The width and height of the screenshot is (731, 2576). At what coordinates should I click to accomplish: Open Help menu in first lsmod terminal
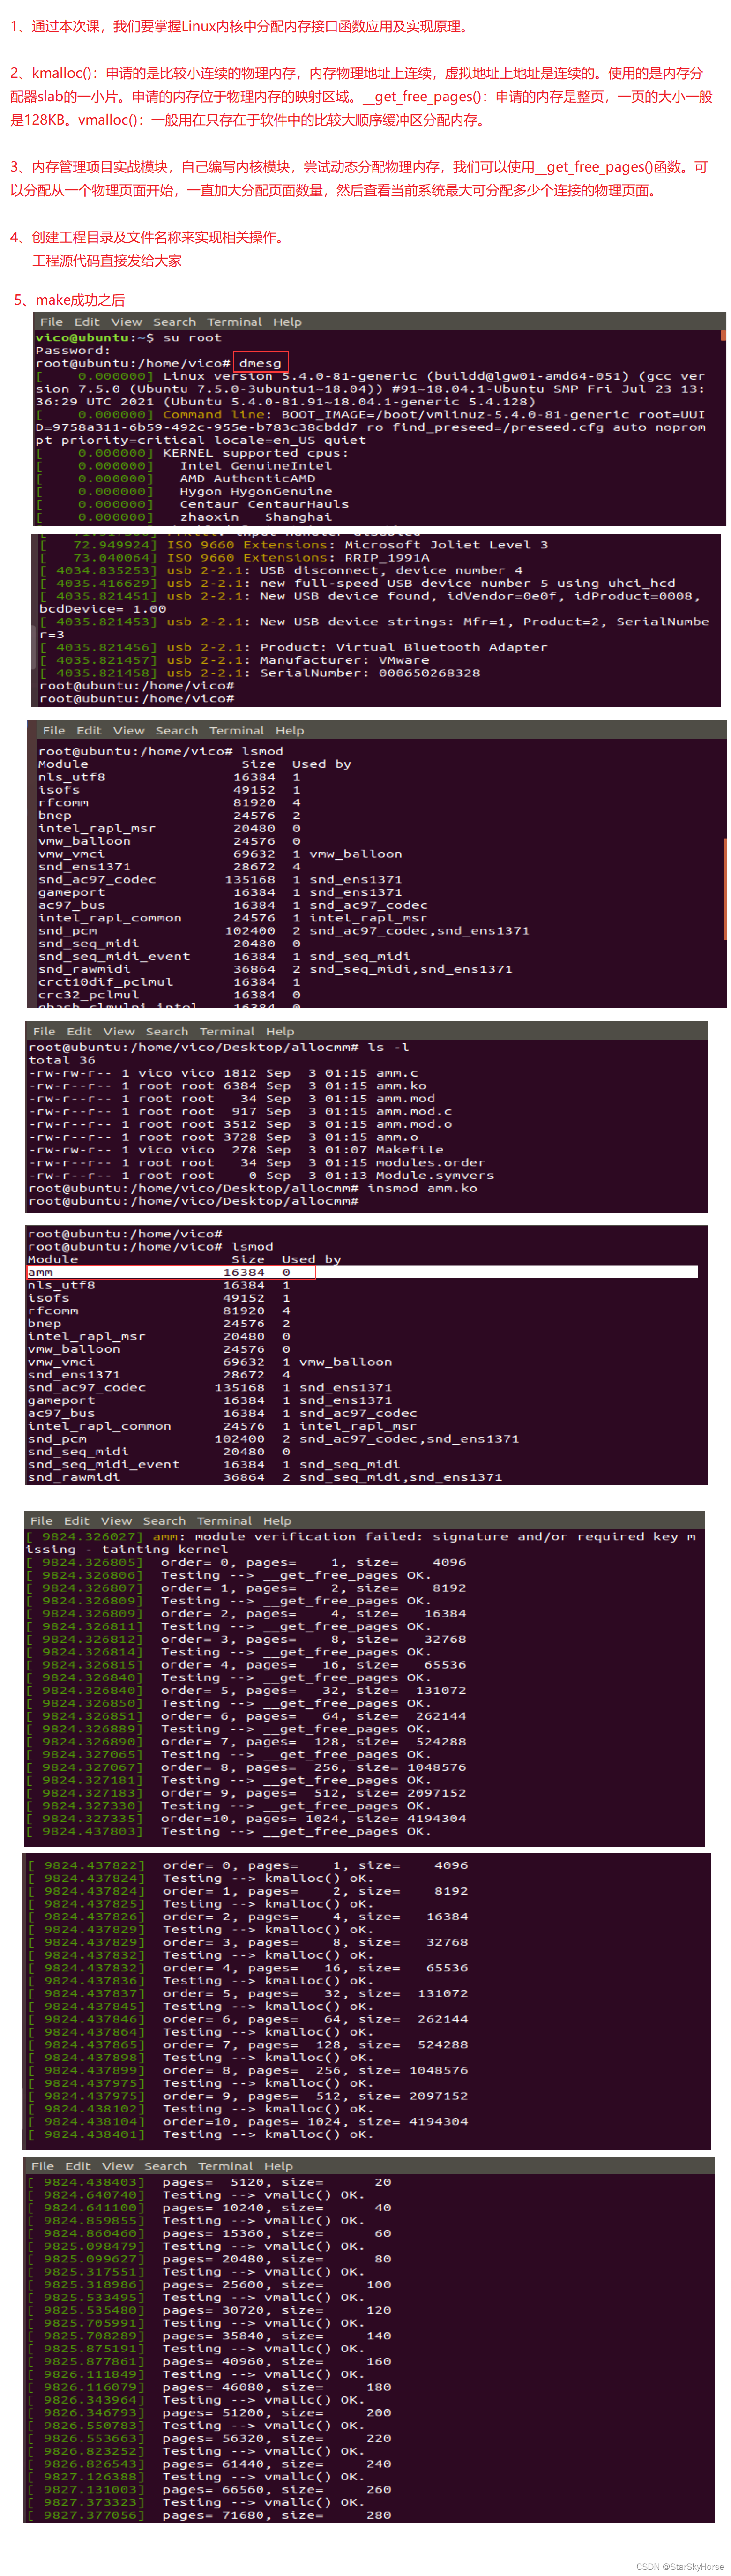point(290,731)
